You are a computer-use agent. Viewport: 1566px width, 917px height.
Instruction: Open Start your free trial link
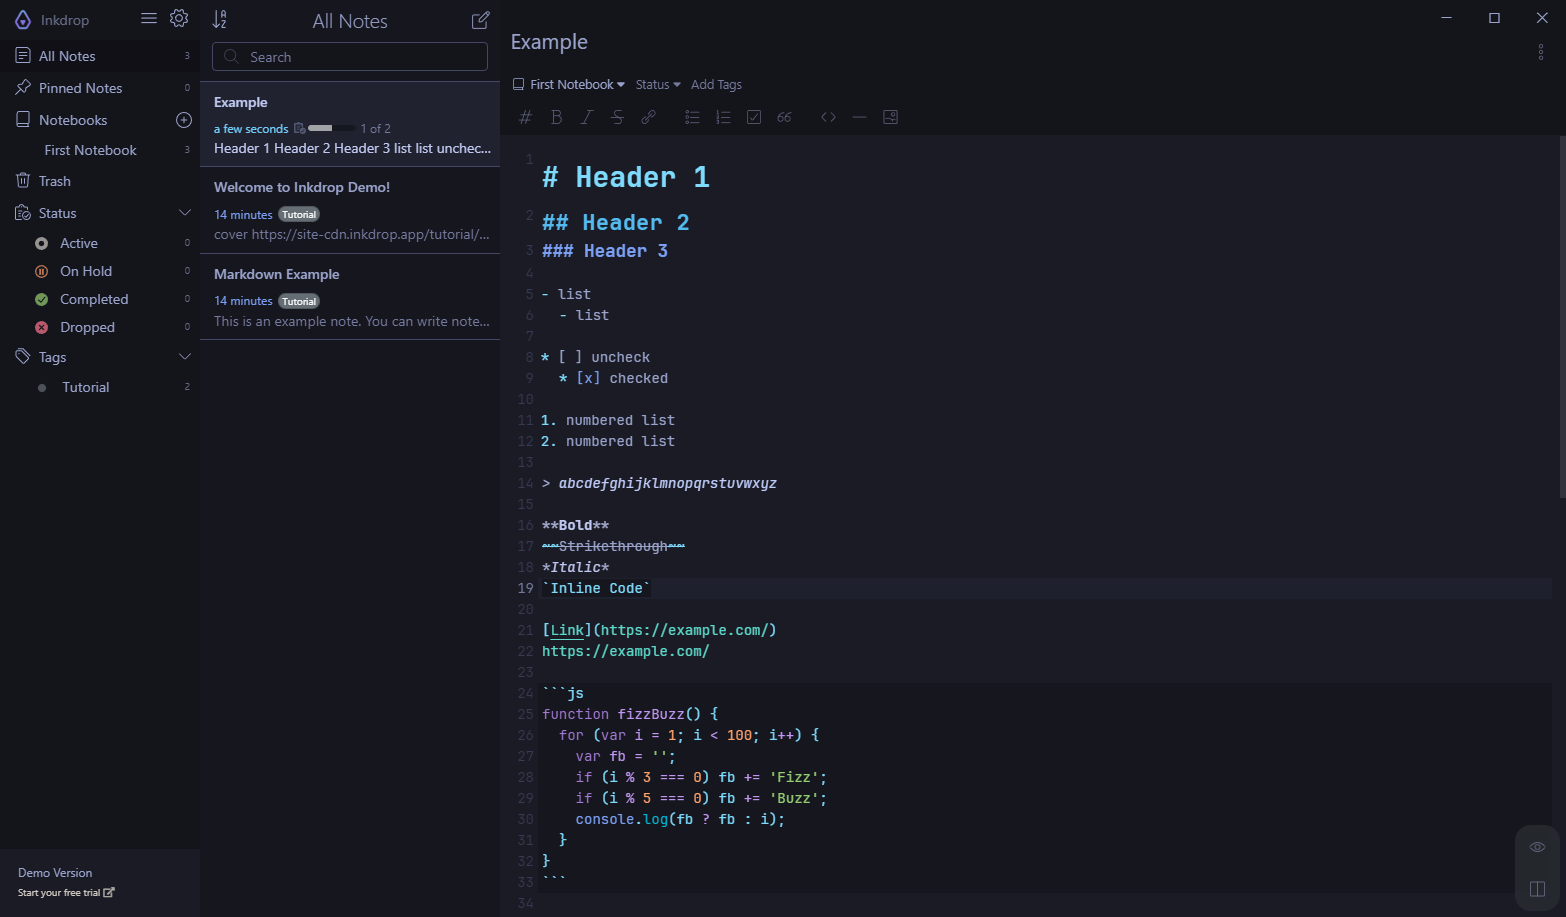[x=66, y=893]
